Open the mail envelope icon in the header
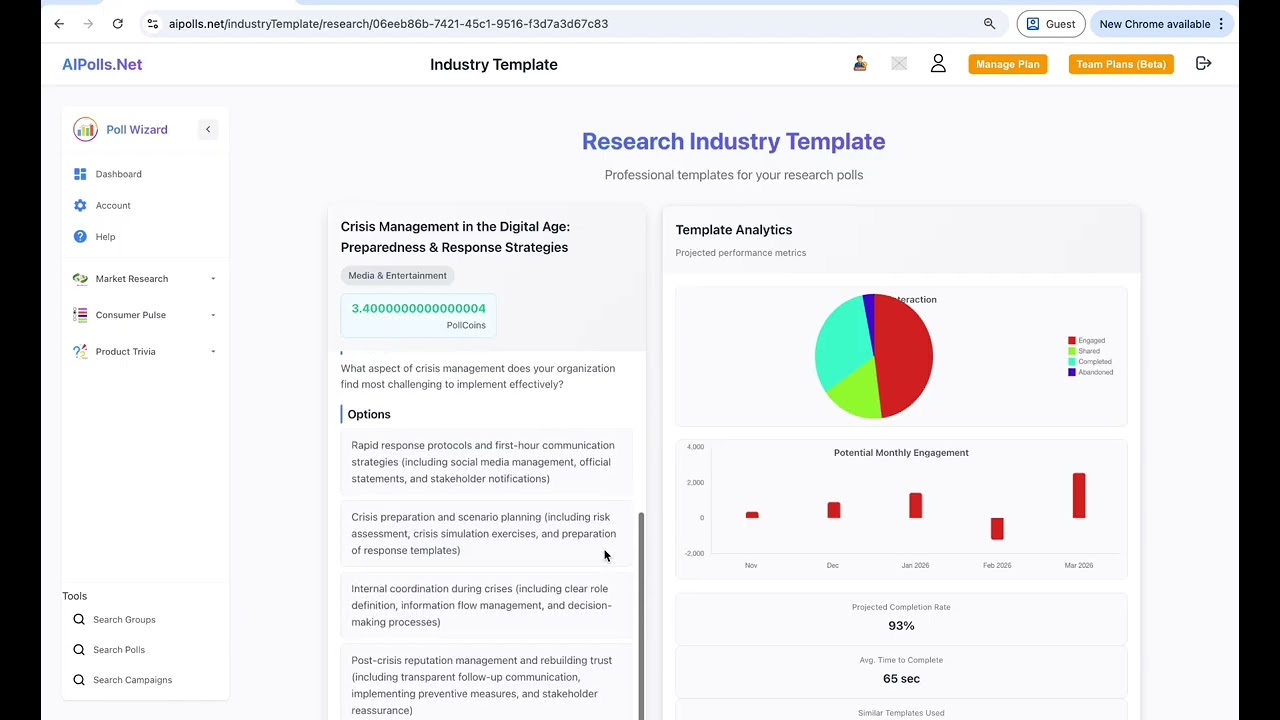Screen dimensions: 1280x720 (x=899, y=64)
